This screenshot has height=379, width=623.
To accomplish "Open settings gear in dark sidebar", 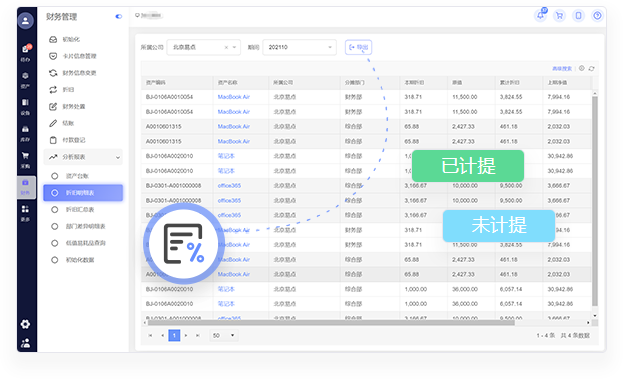I will coord(25,324).
